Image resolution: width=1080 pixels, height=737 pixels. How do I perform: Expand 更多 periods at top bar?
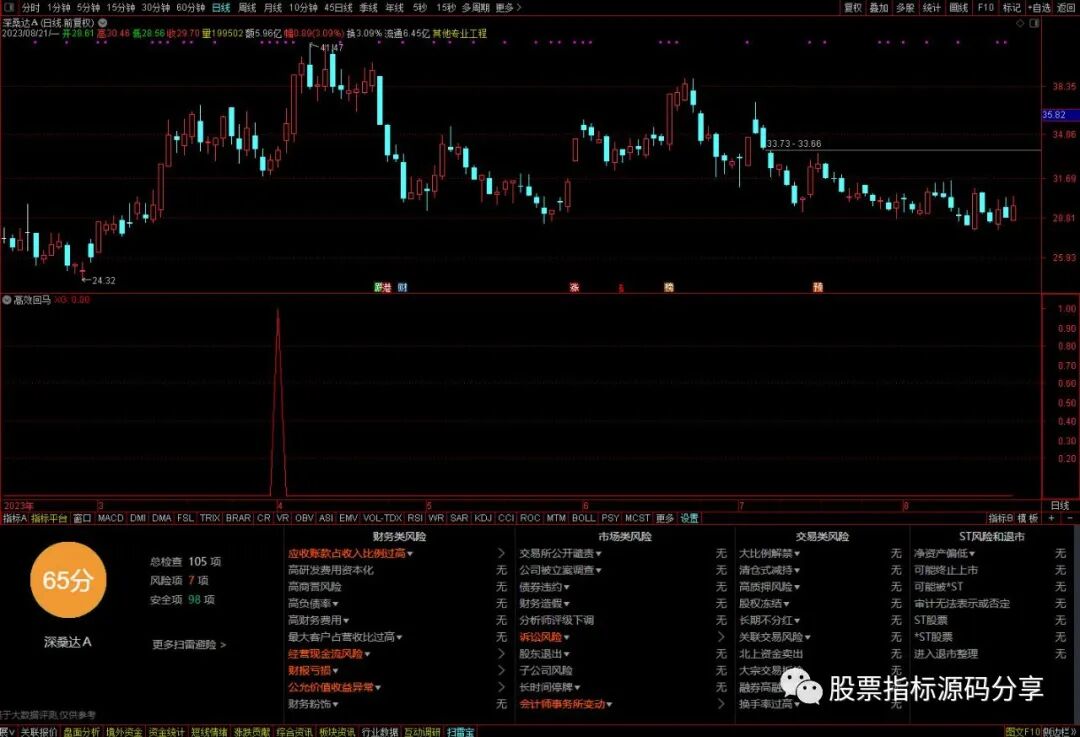508,8
